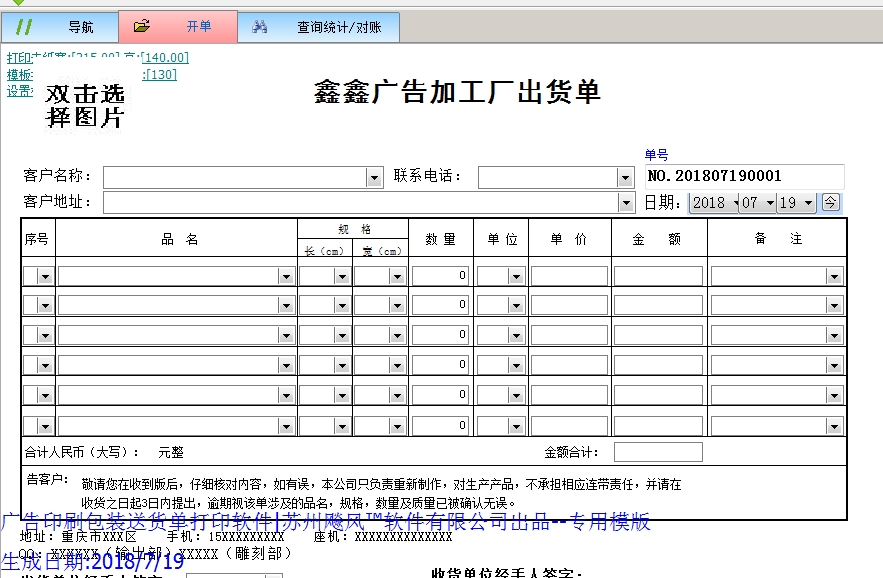Open the 导航 tab

[x=81, y=27]
